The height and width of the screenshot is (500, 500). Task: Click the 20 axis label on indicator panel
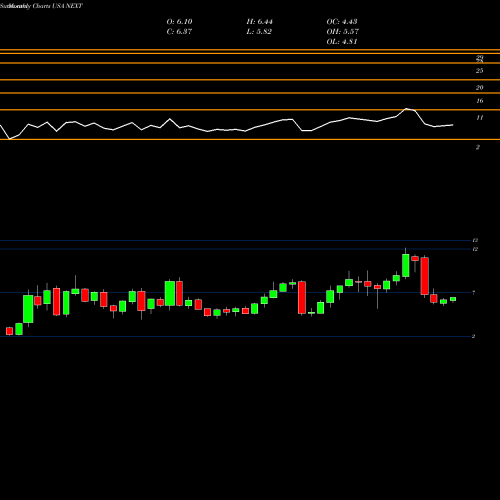pyautogui.click(x=479, y=87)
